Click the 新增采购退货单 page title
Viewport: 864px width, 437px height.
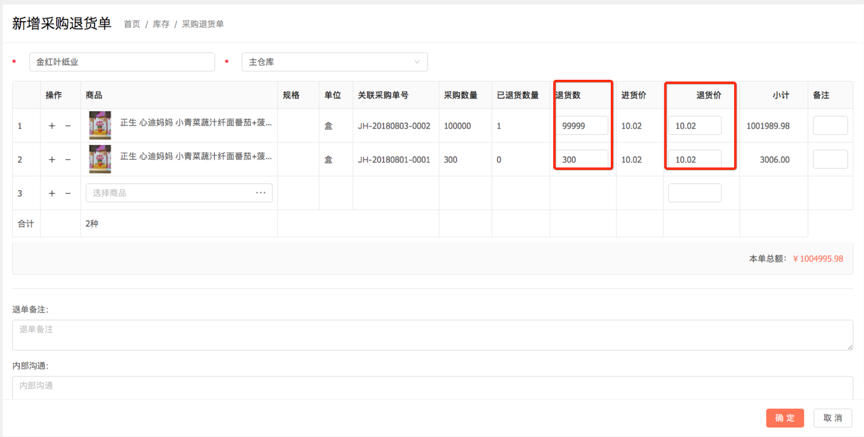(62, 23)
